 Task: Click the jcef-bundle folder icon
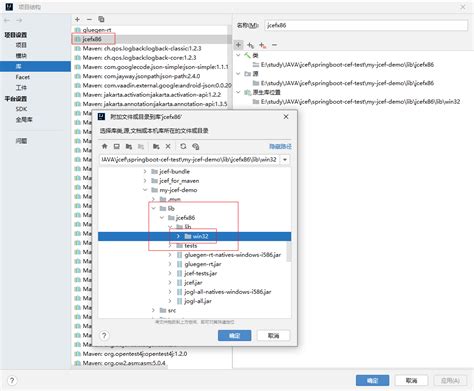(154, 171)
